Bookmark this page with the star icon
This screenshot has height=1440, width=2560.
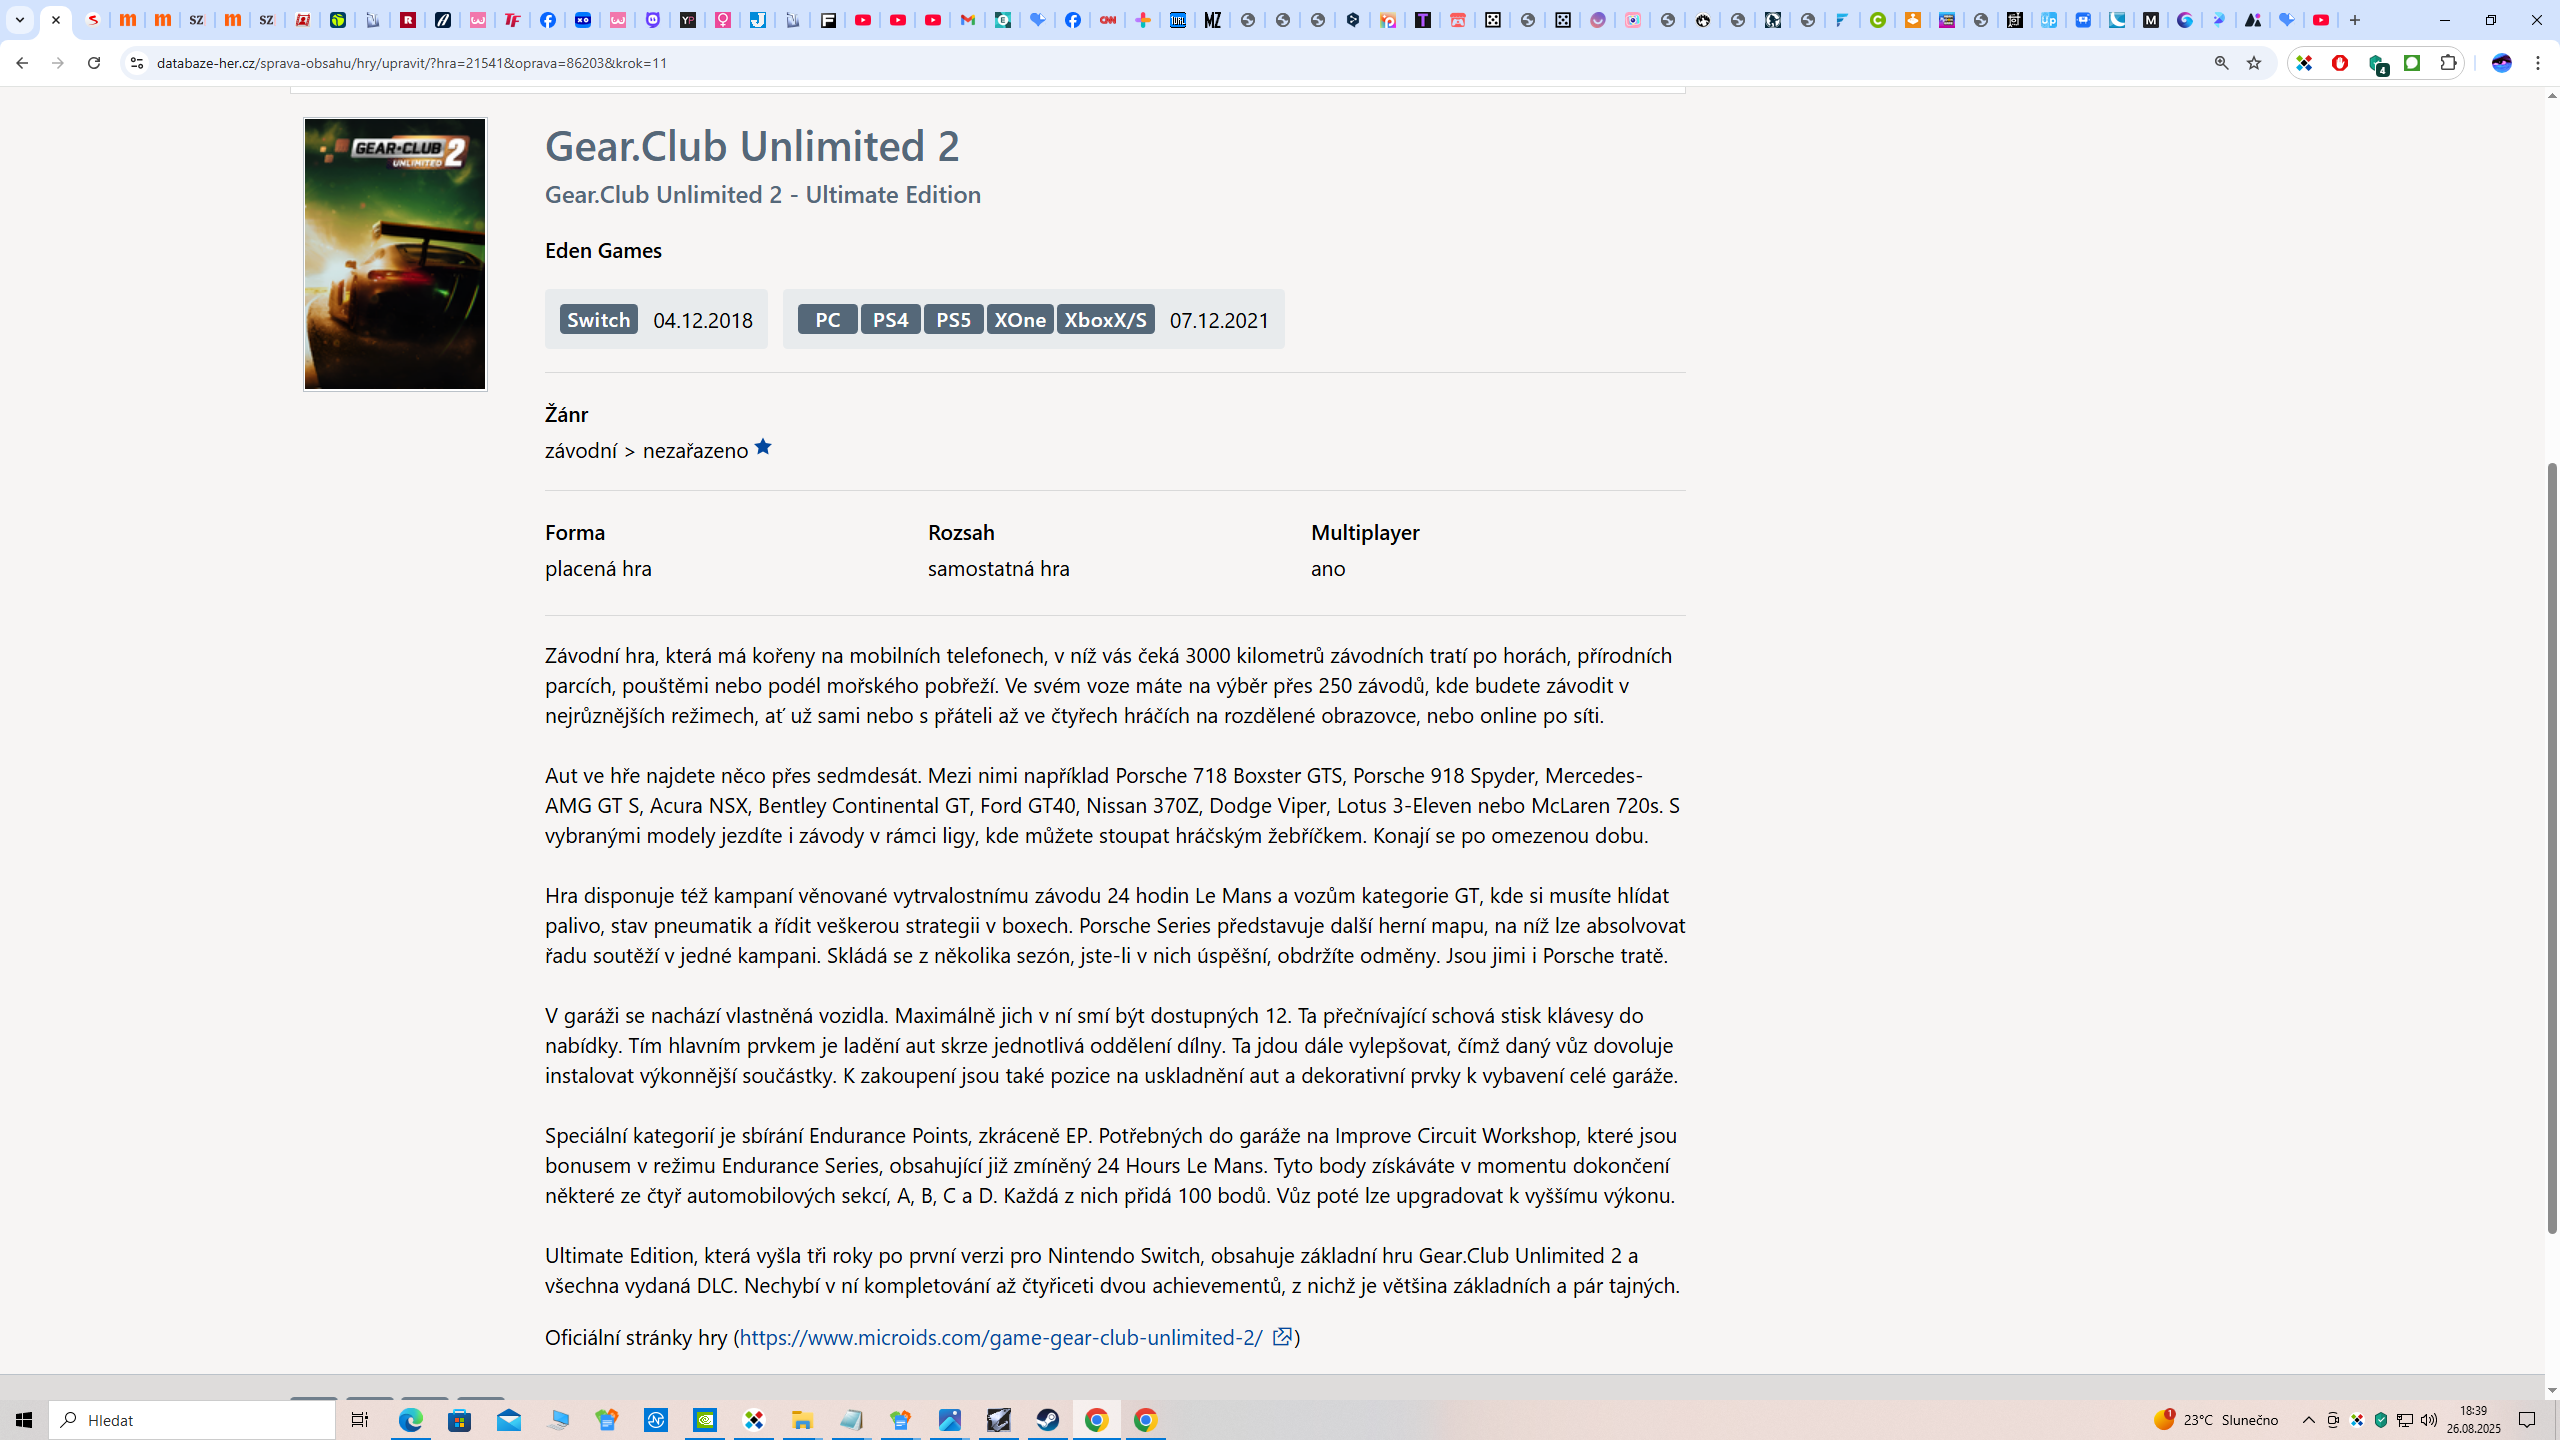(2253, 63)
